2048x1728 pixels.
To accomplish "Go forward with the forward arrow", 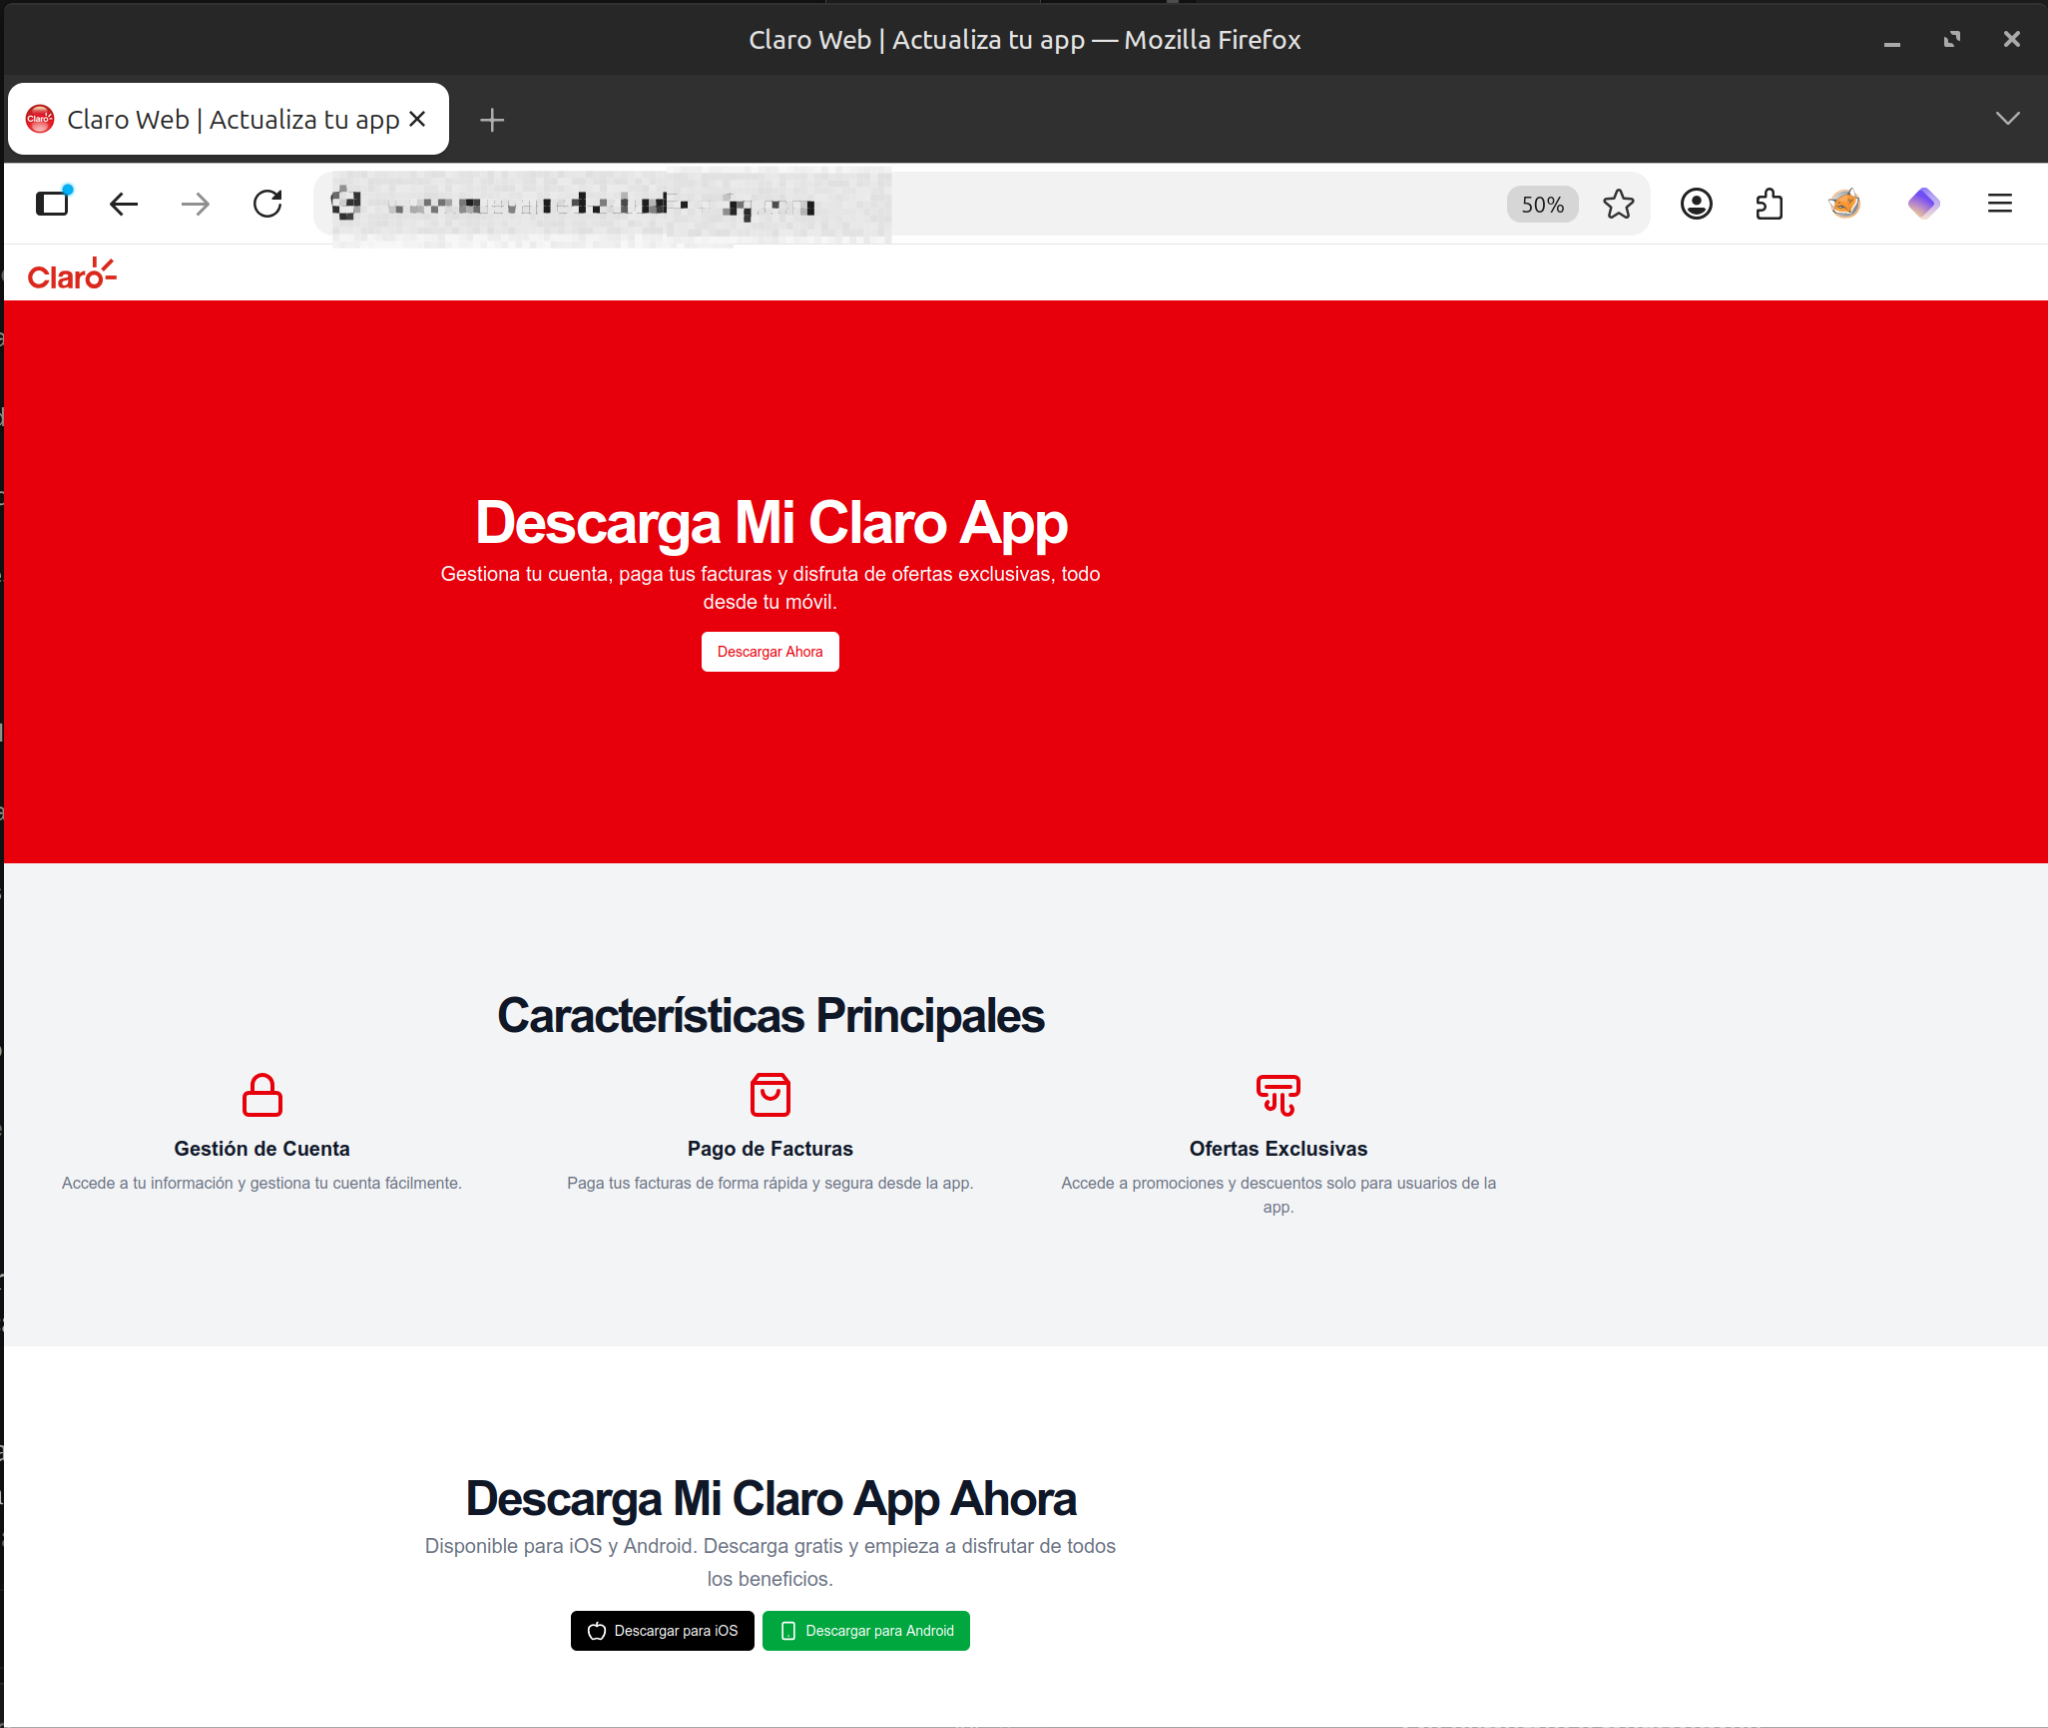I will [195, 204].
